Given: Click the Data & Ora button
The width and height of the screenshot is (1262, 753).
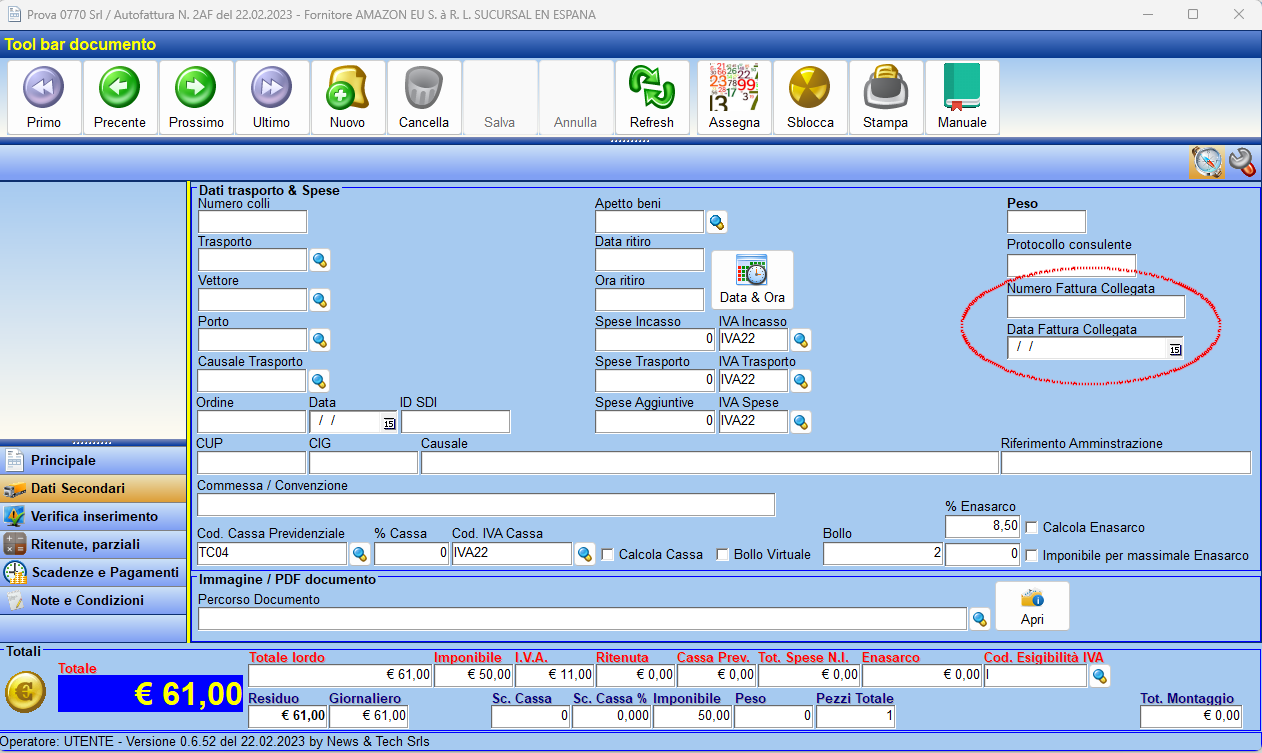Looking at the screenshot, I should click(x=752, y=280).
